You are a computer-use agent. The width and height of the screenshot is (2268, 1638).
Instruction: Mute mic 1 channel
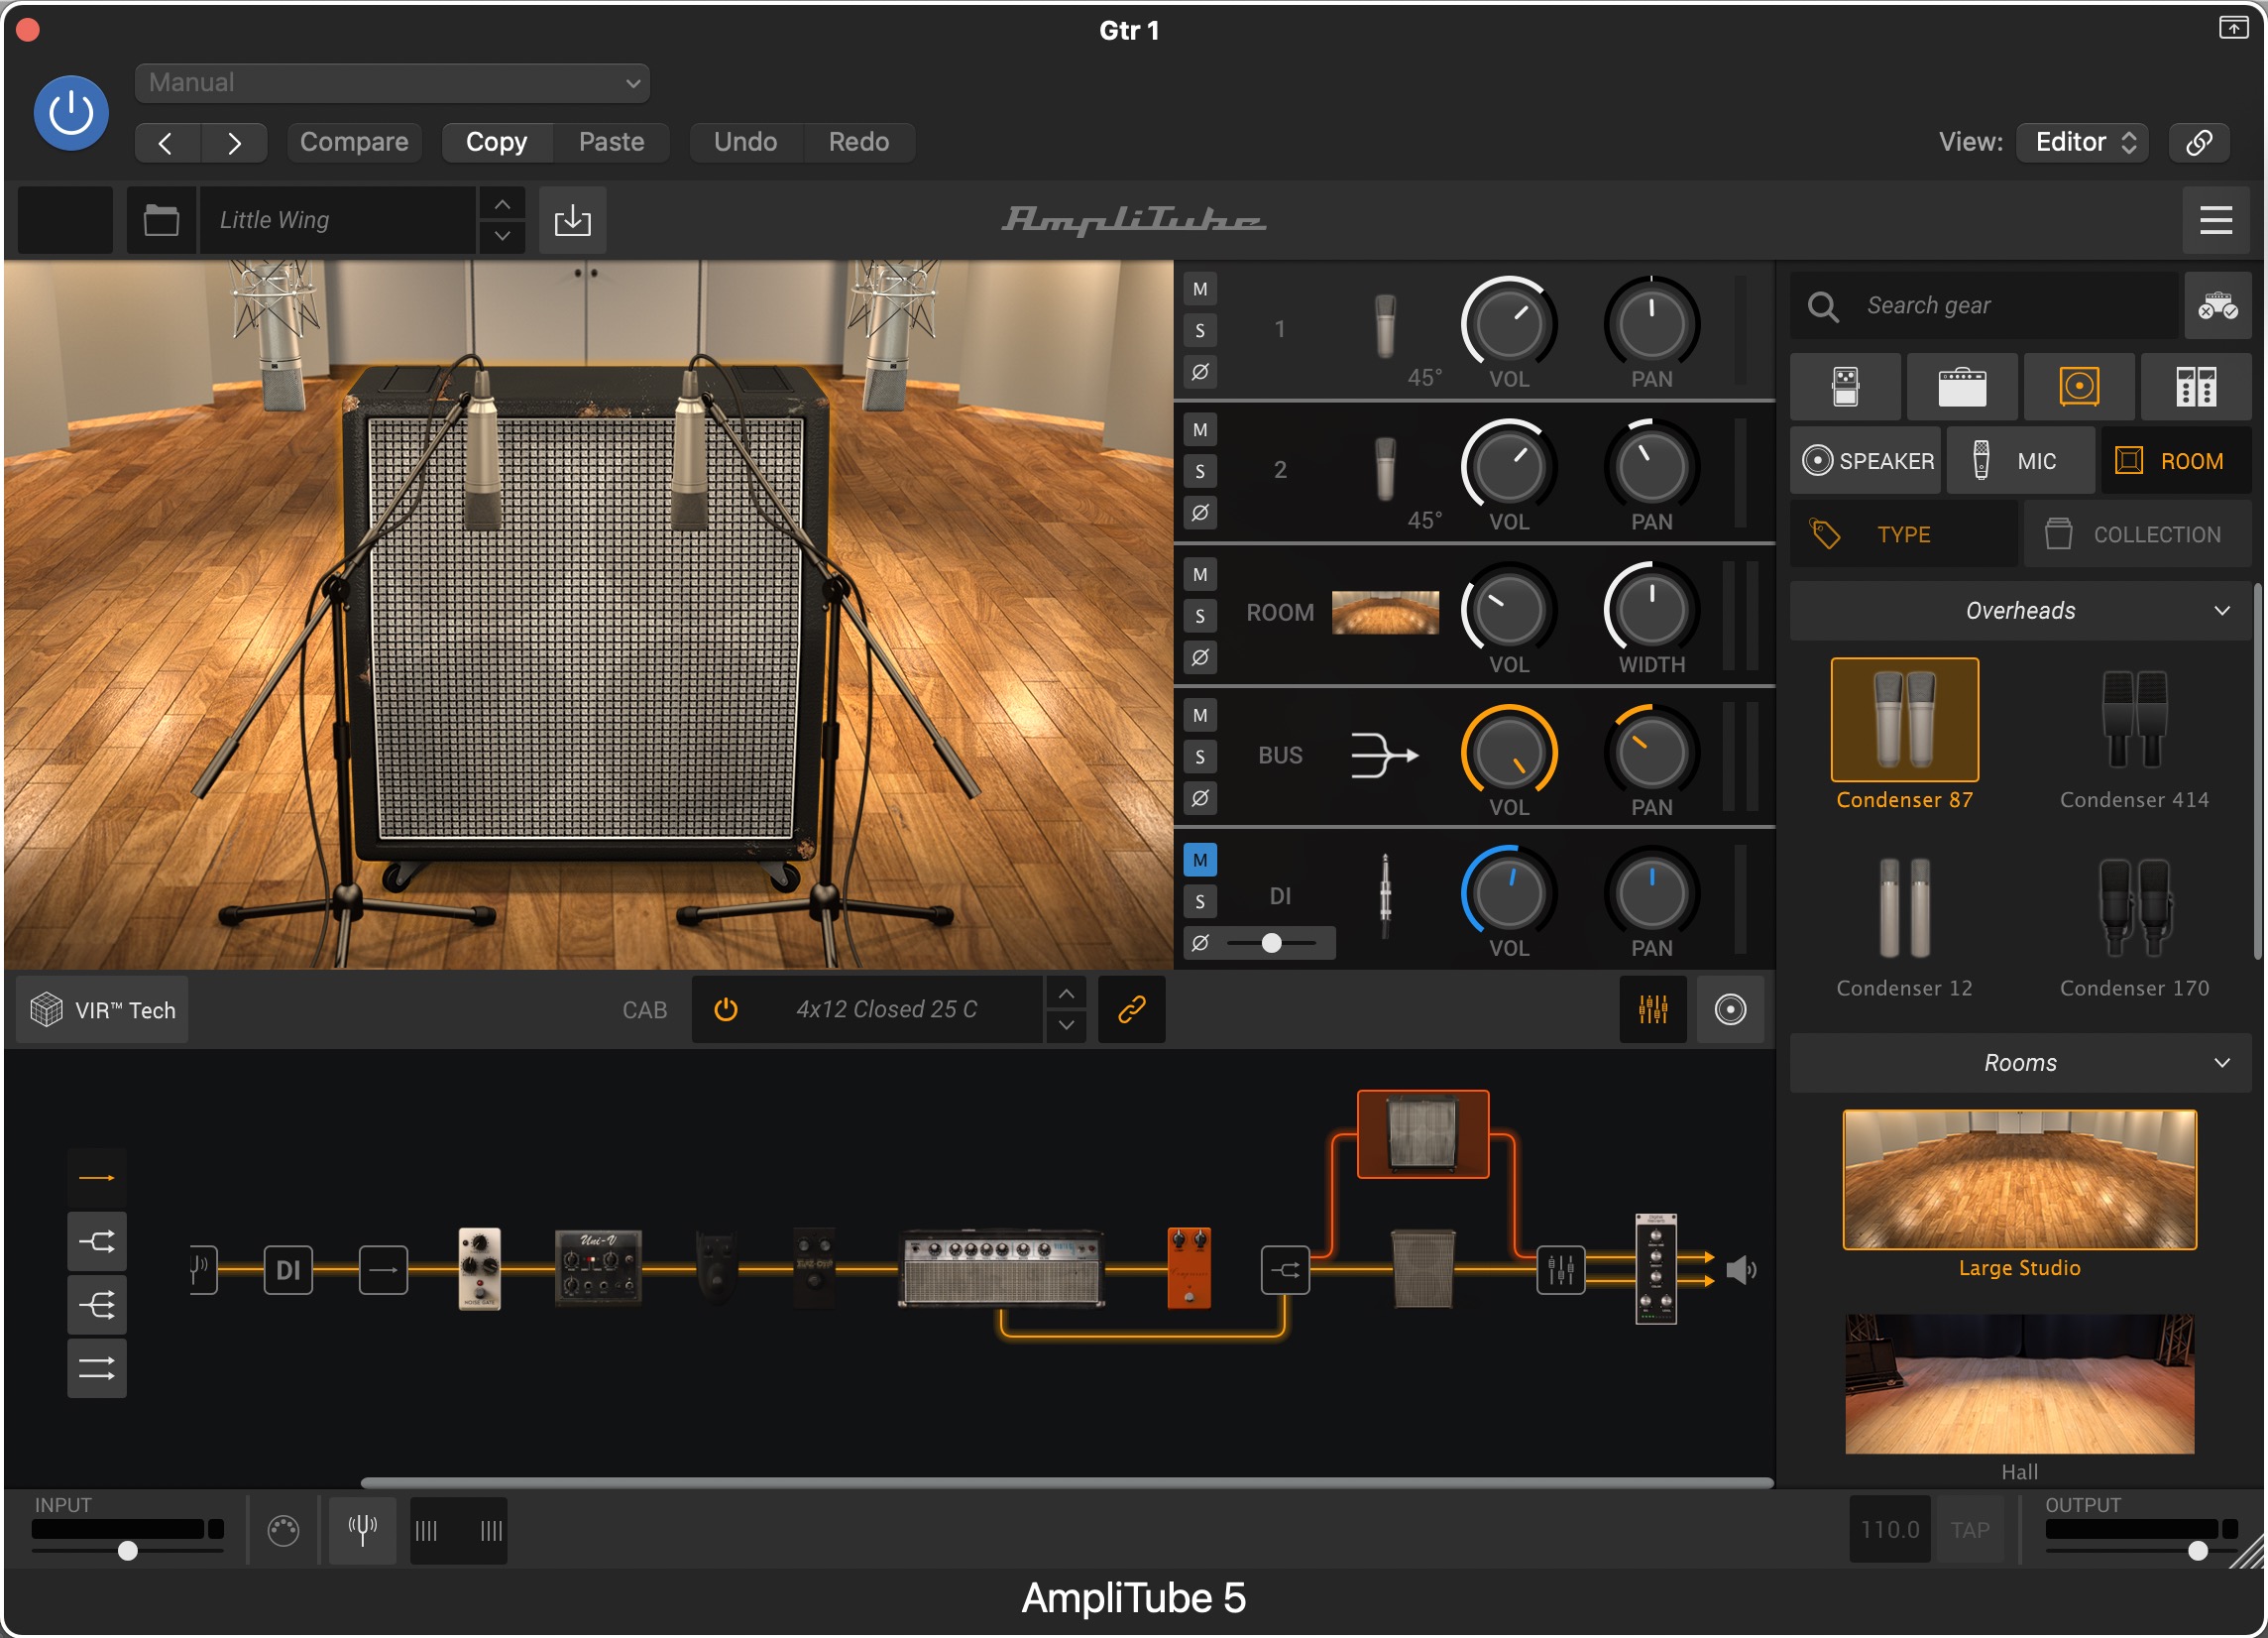[1200, 289]
